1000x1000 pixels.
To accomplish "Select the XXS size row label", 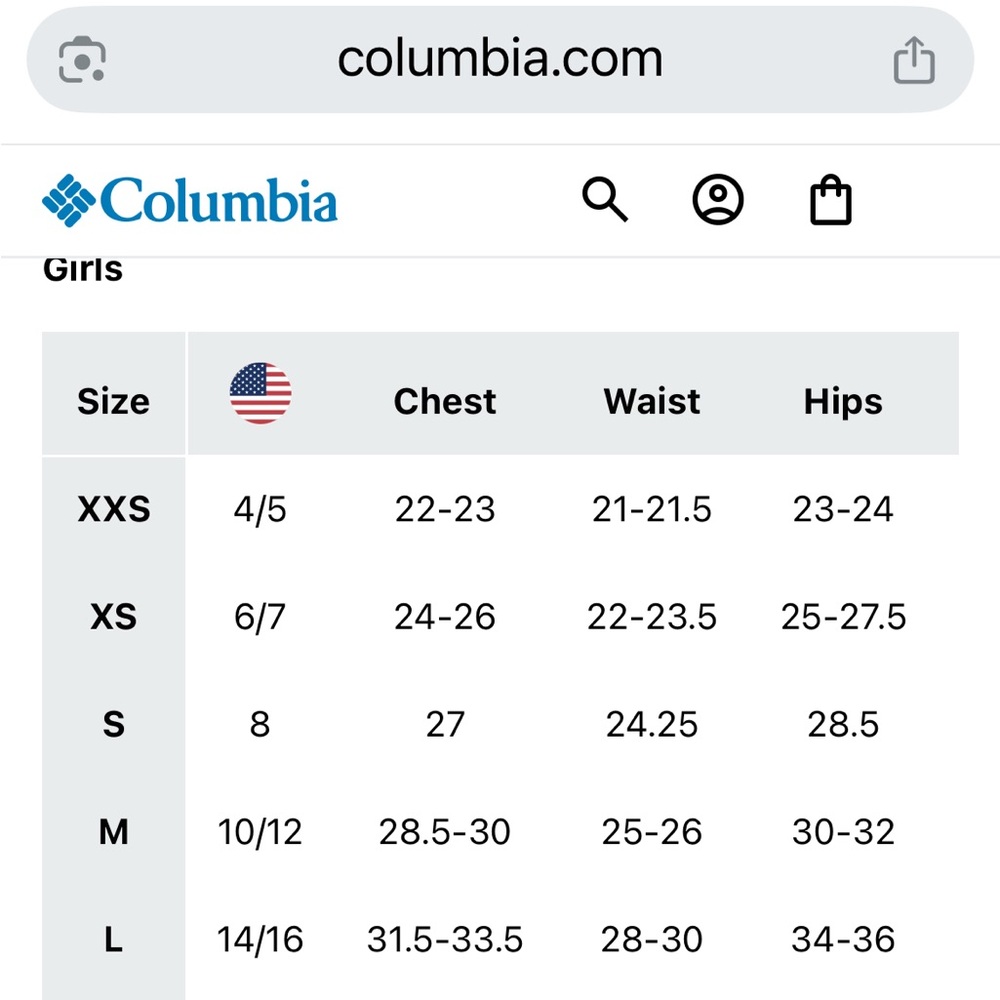I will pyautogui.click(x=114, y=509).
